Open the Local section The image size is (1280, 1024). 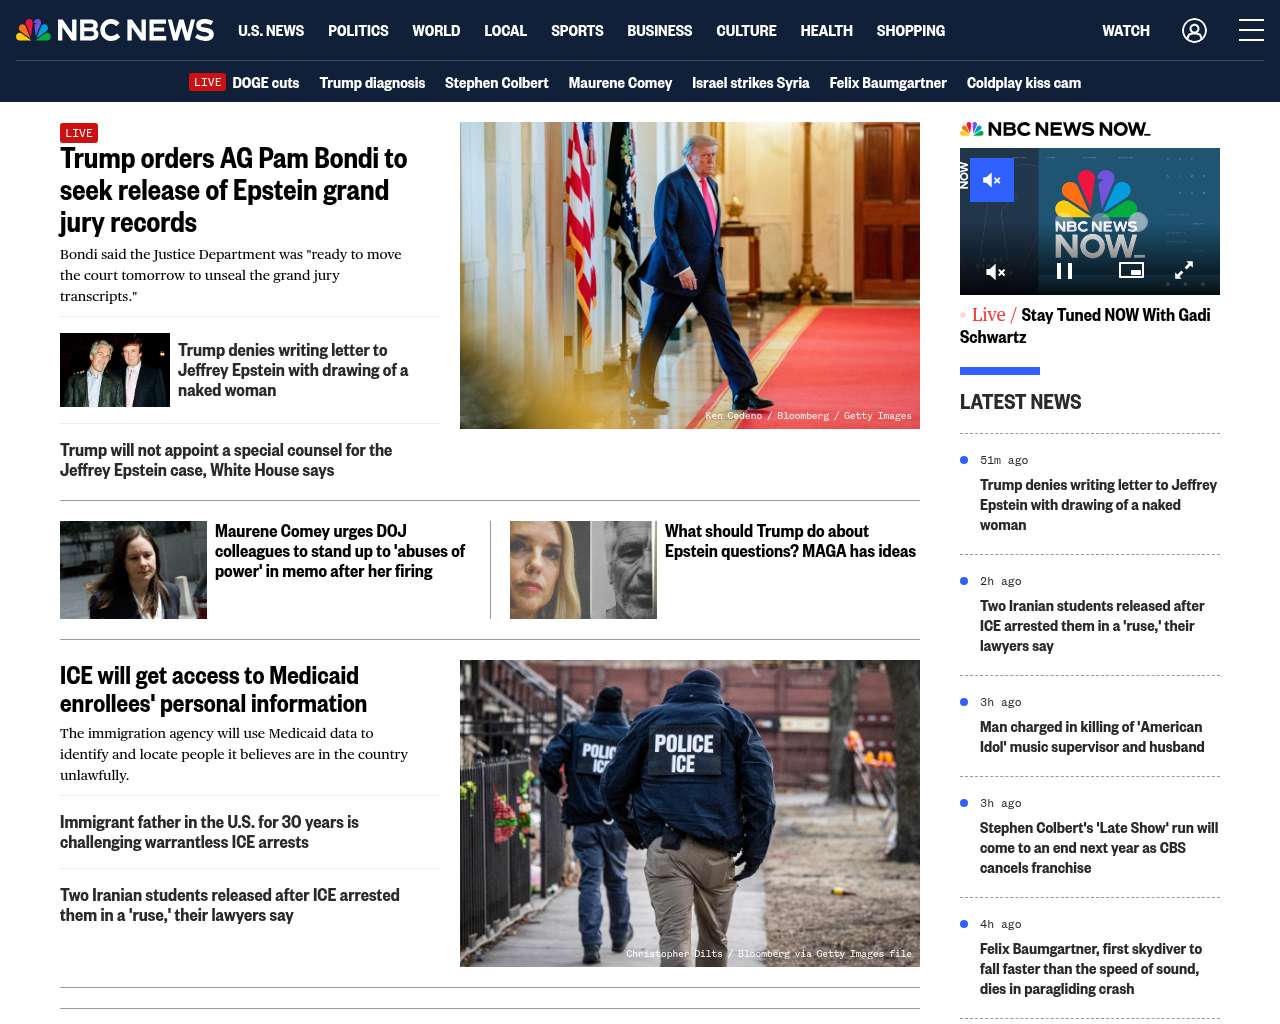coord(505,31)
